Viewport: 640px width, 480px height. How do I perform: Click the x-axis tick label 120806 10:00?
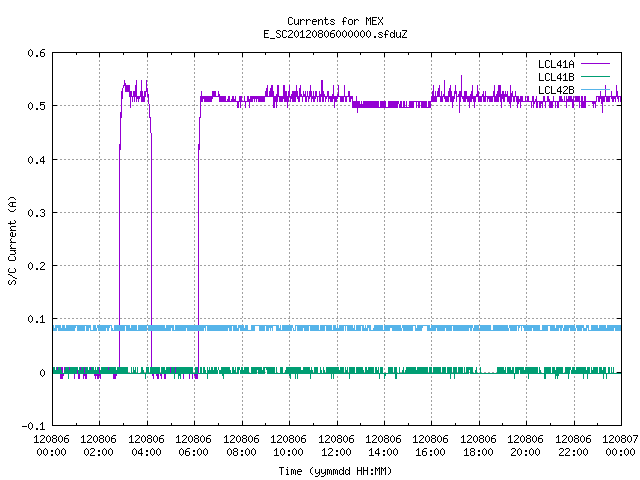click(x=288, y=446)
